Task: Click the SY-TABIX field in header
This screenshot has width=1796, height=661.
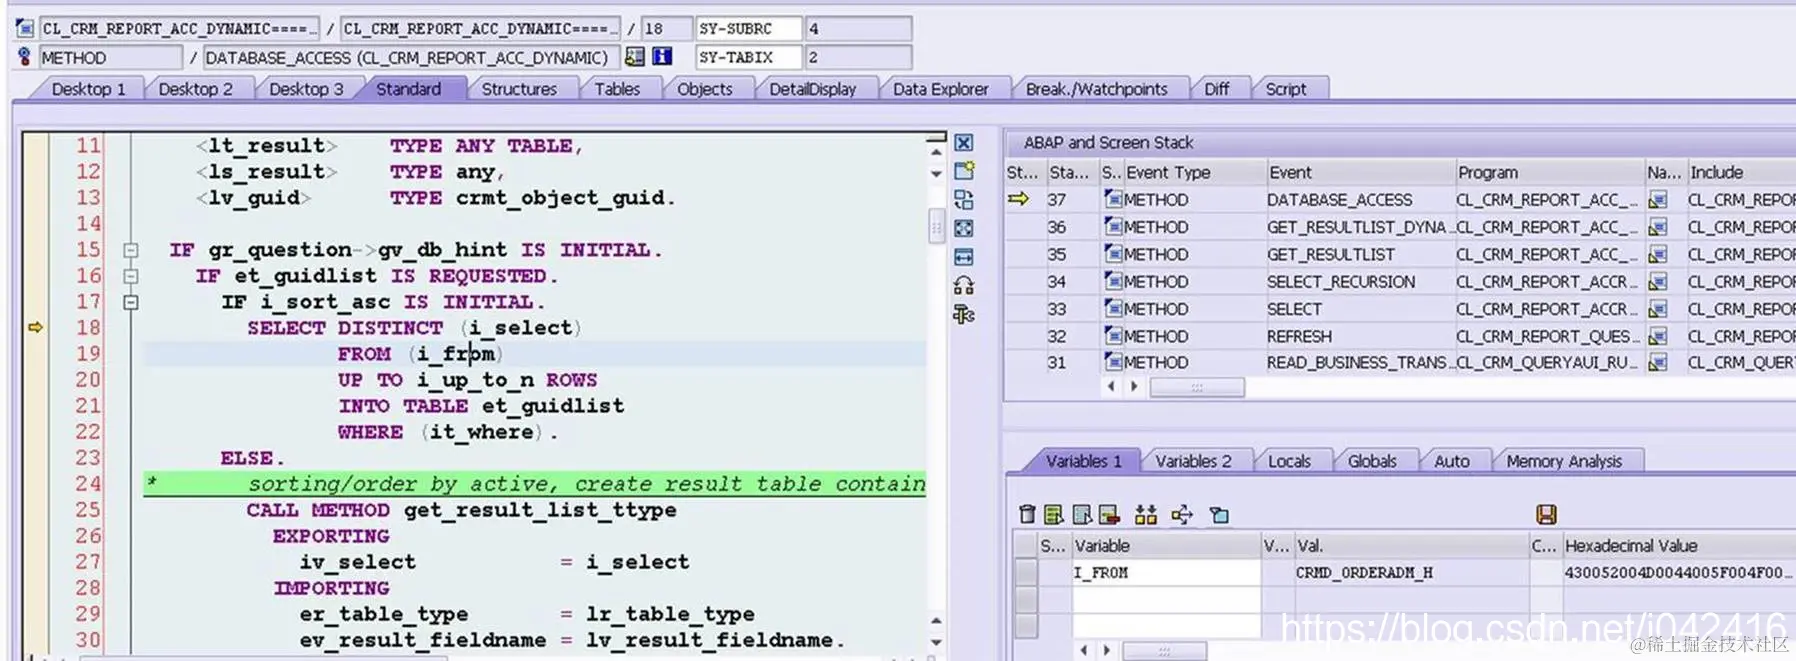Action: 749,57
